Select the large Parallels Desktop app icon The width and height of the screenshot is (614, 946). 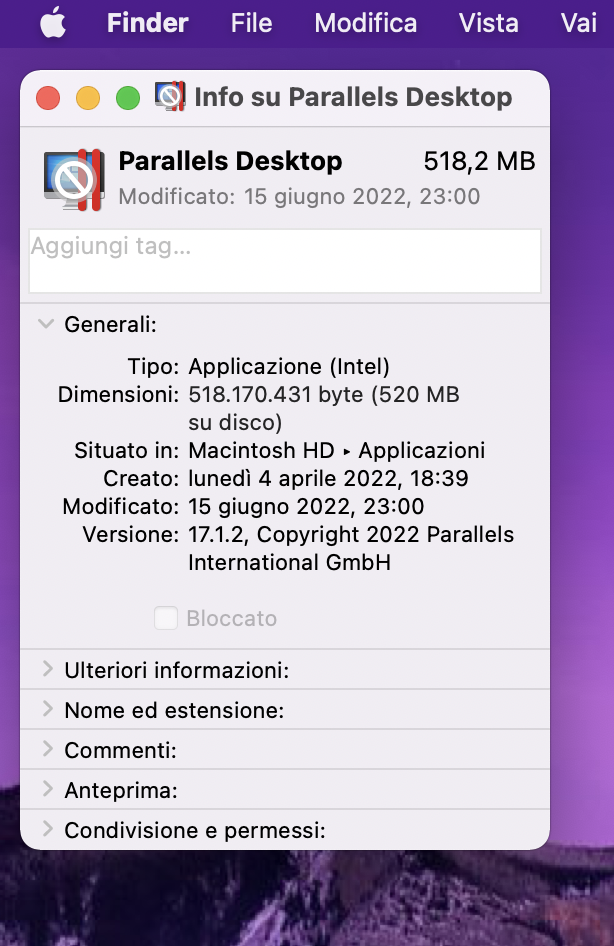[75, 179]
